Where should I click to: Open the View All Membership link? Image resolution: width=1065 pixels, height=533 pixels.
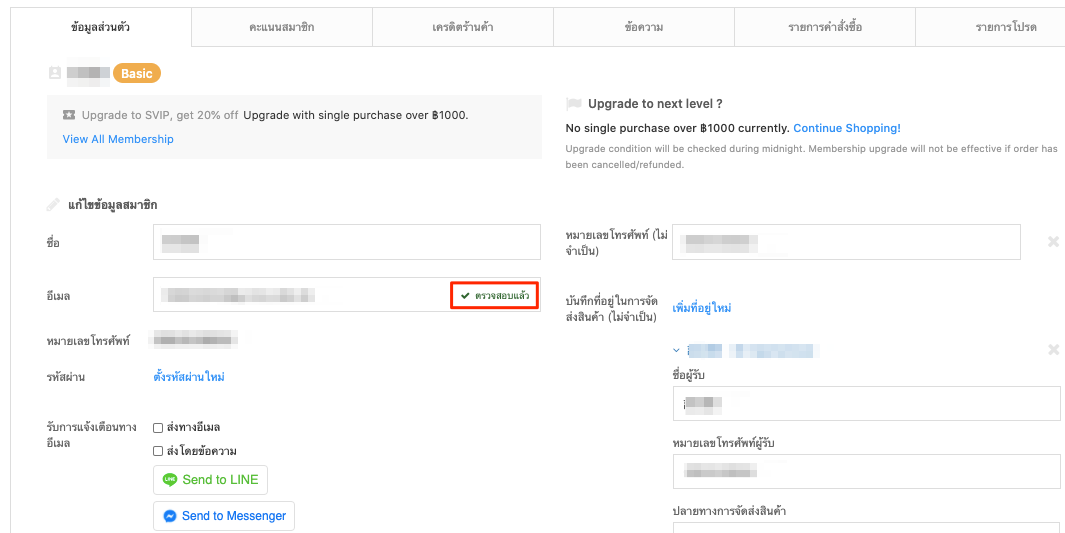118,139
